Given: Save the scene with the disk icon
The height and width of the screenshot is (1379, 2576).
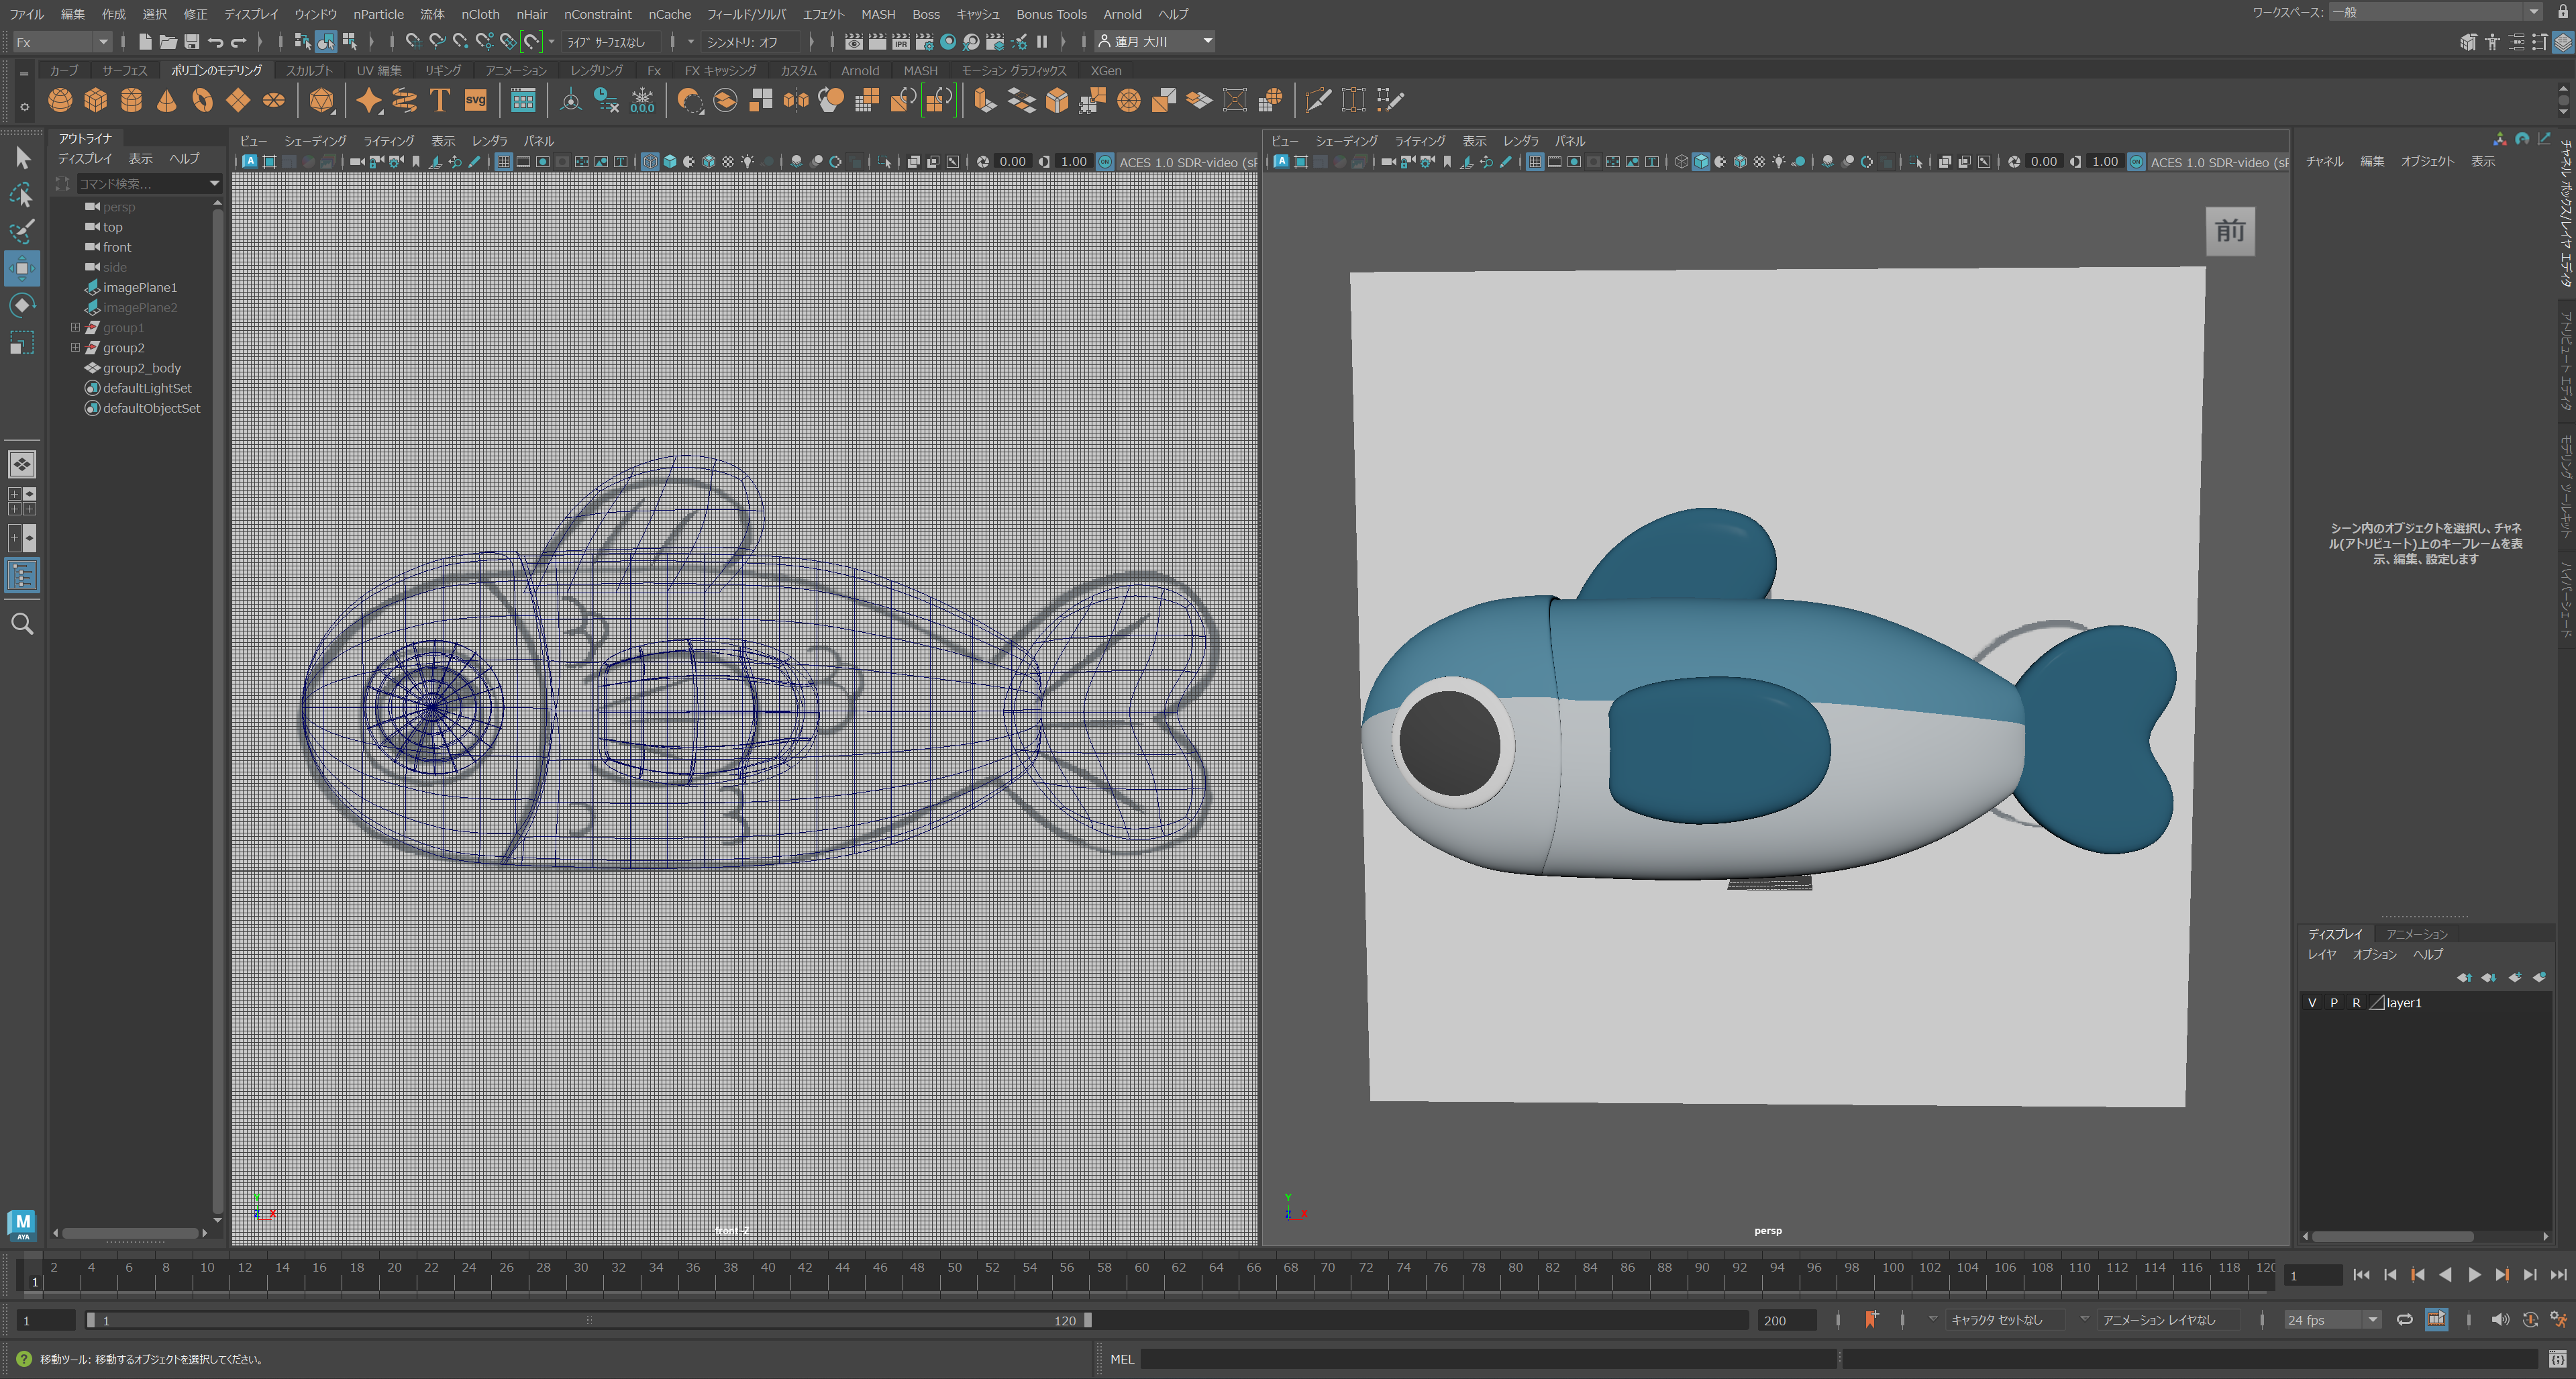Looking at the screenshot, I should (192, 42).
